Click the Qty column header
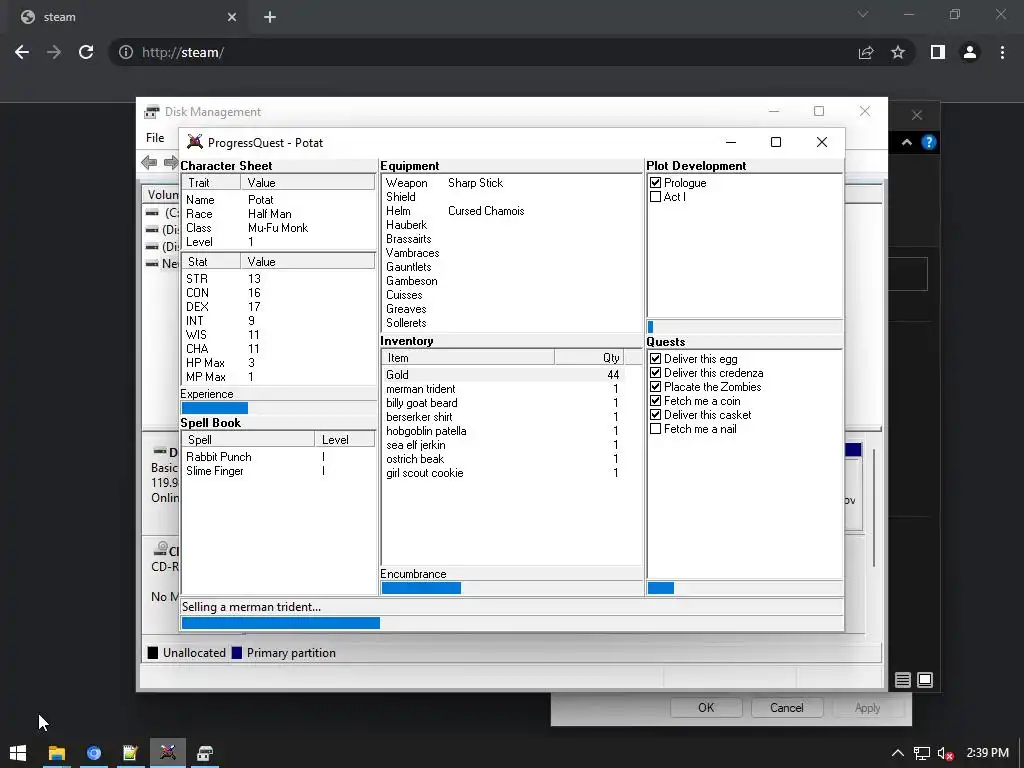The width and height of the screenshot is (1024, 768). (x=590, y=358)
